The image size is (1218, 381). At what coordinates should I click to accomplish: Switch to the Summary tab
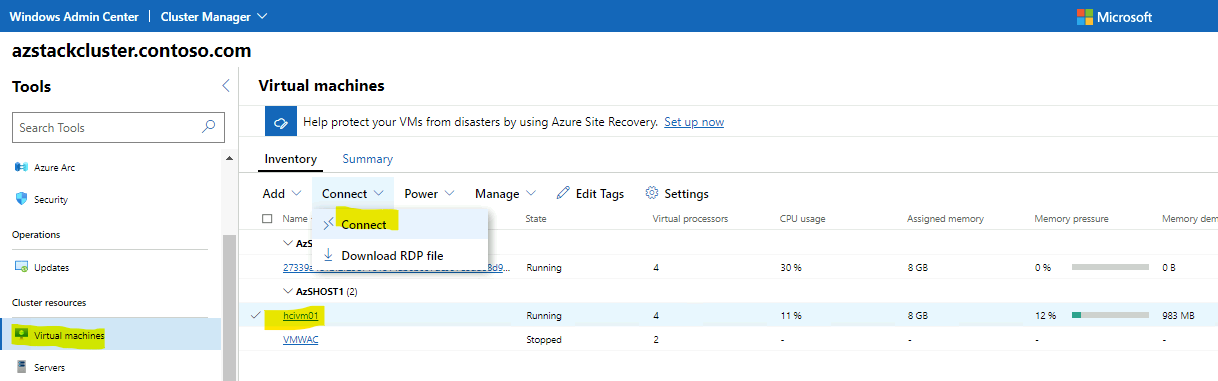(x=368, y=159)
